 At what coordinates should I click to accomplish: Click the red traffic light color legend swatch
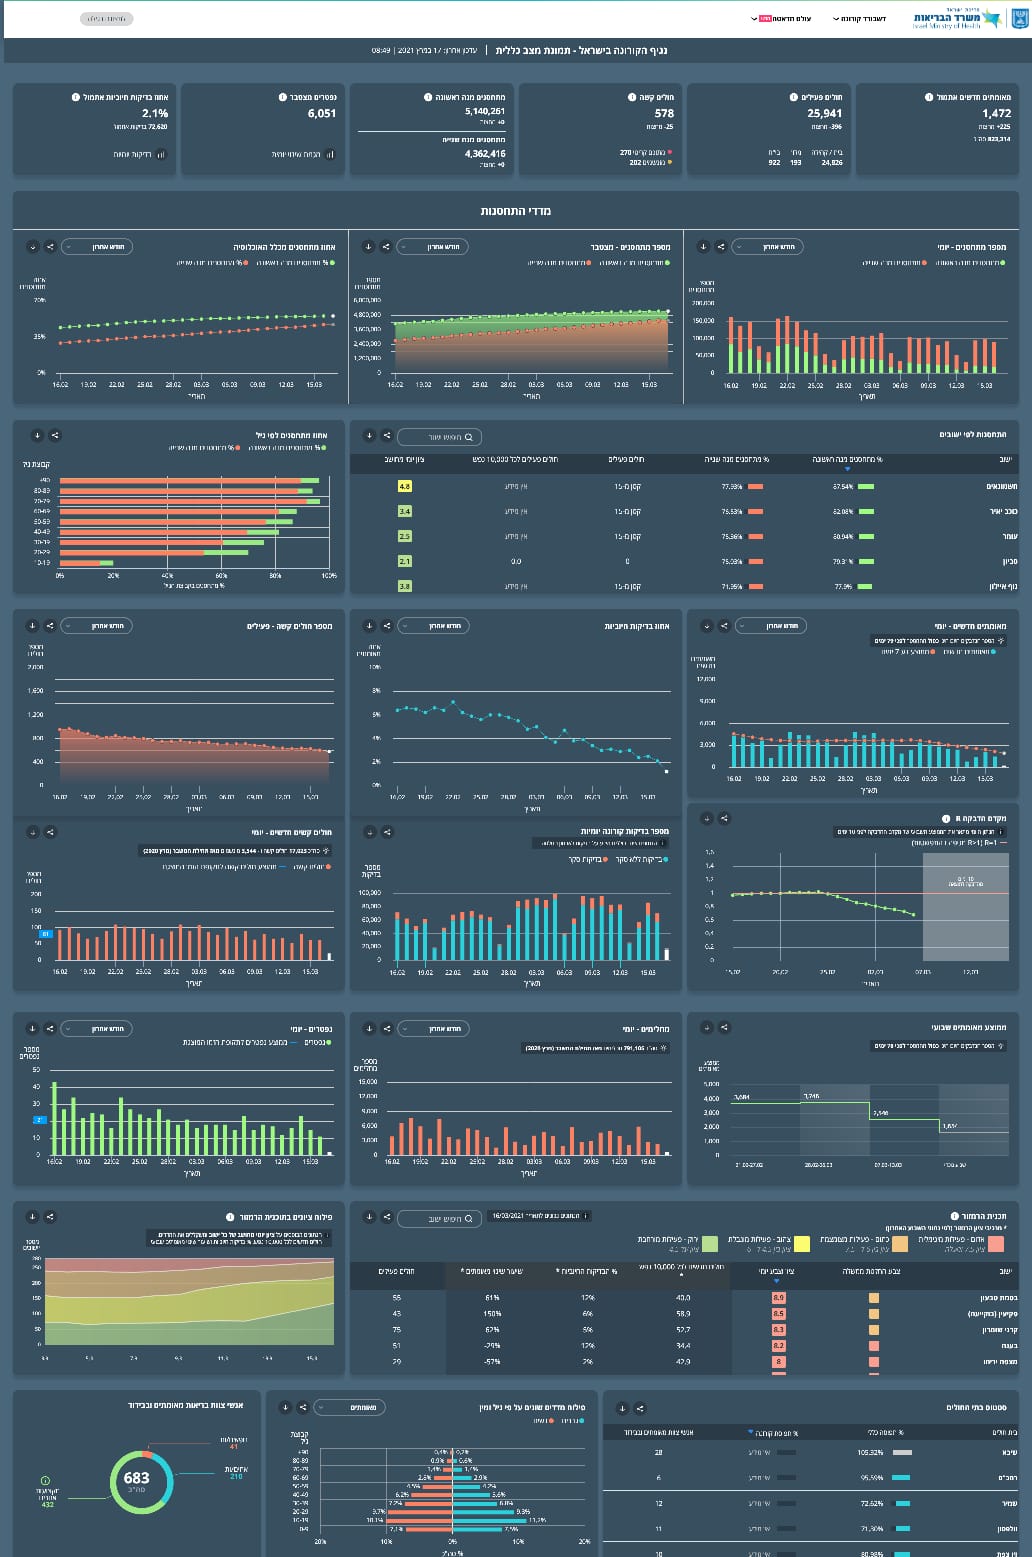click(x=995, y=1244)
